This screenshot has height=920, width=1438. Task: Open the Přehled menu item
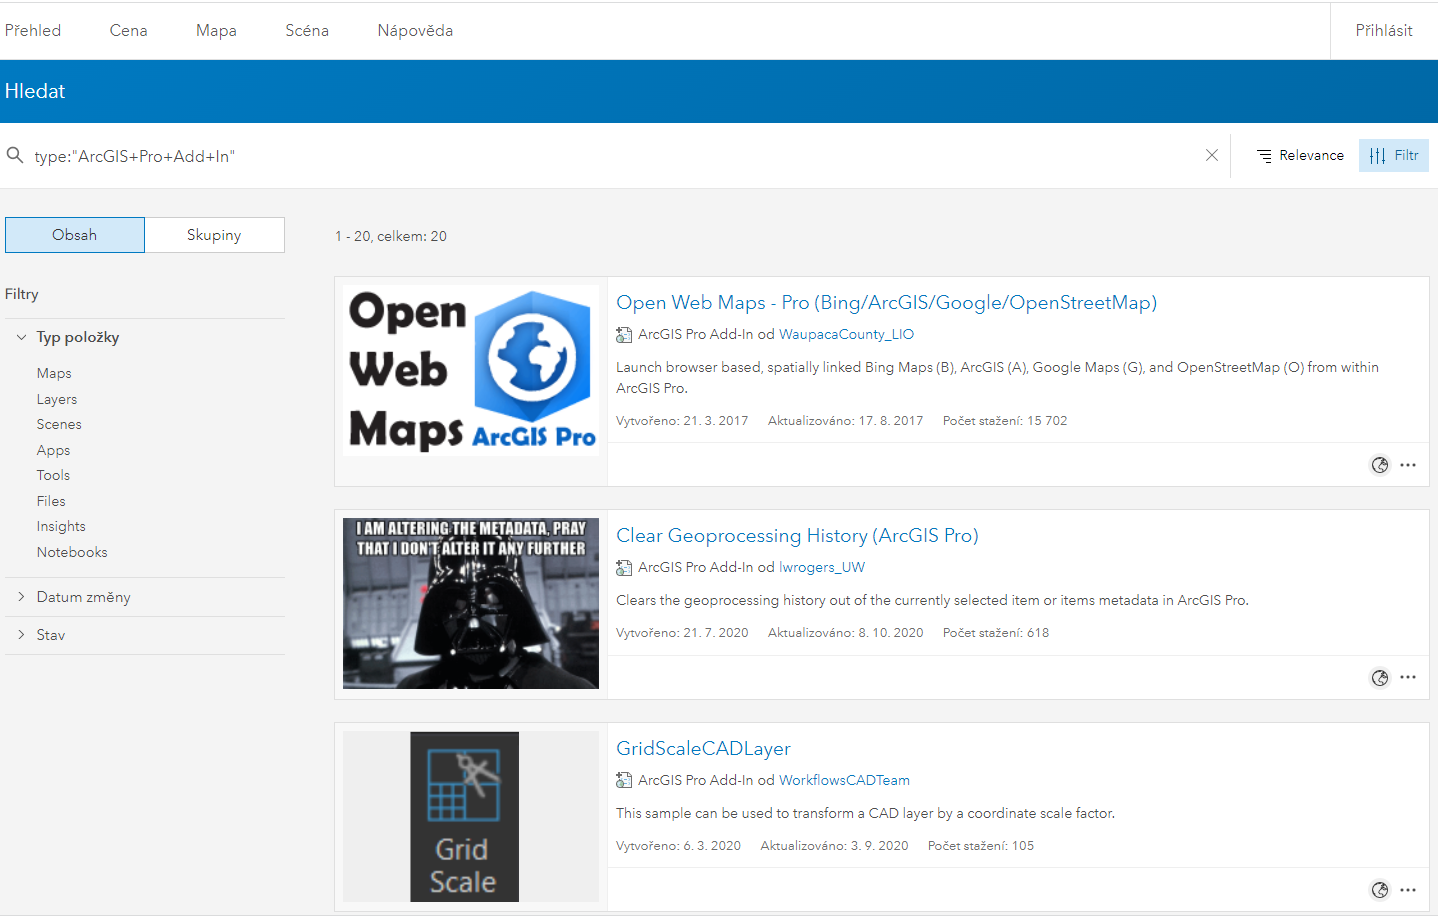point(33,30)
